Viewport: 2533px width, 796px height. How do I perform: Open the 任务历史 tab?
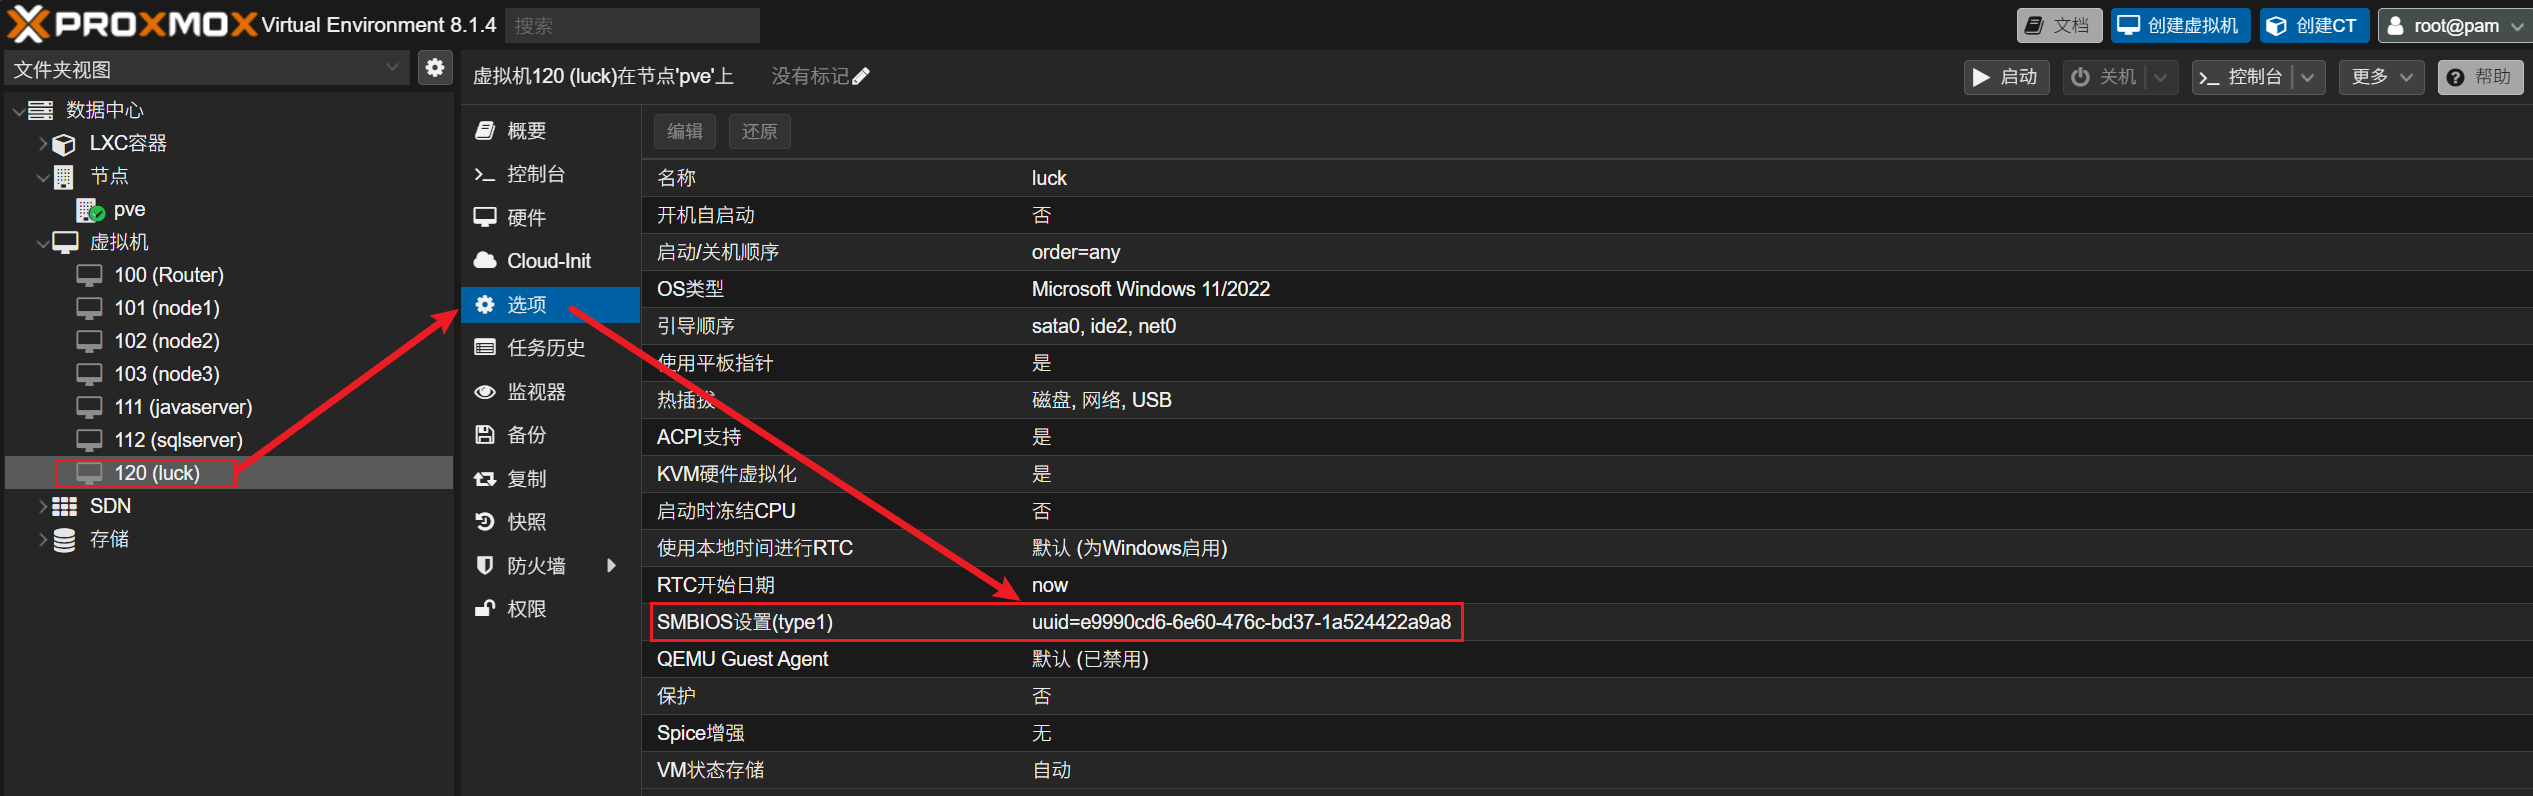pyautogui.click(x=545, y=348)
